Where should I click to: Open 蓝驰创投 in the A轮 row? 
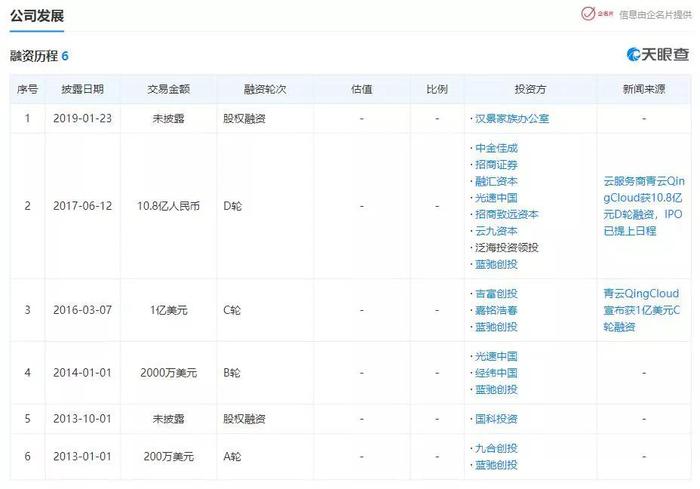(496, 465)
